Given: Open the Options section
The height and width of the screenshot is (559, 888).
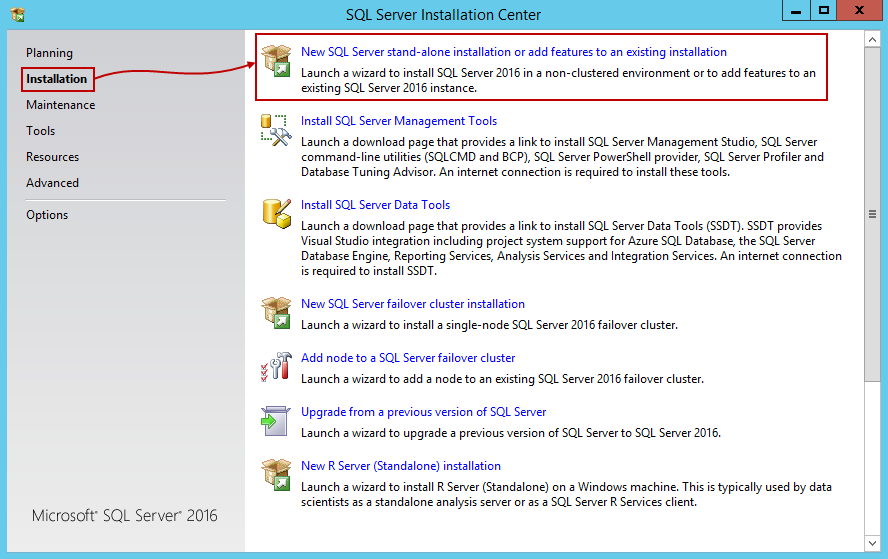Looking at the screenshot, I should (x=47, y=215).
